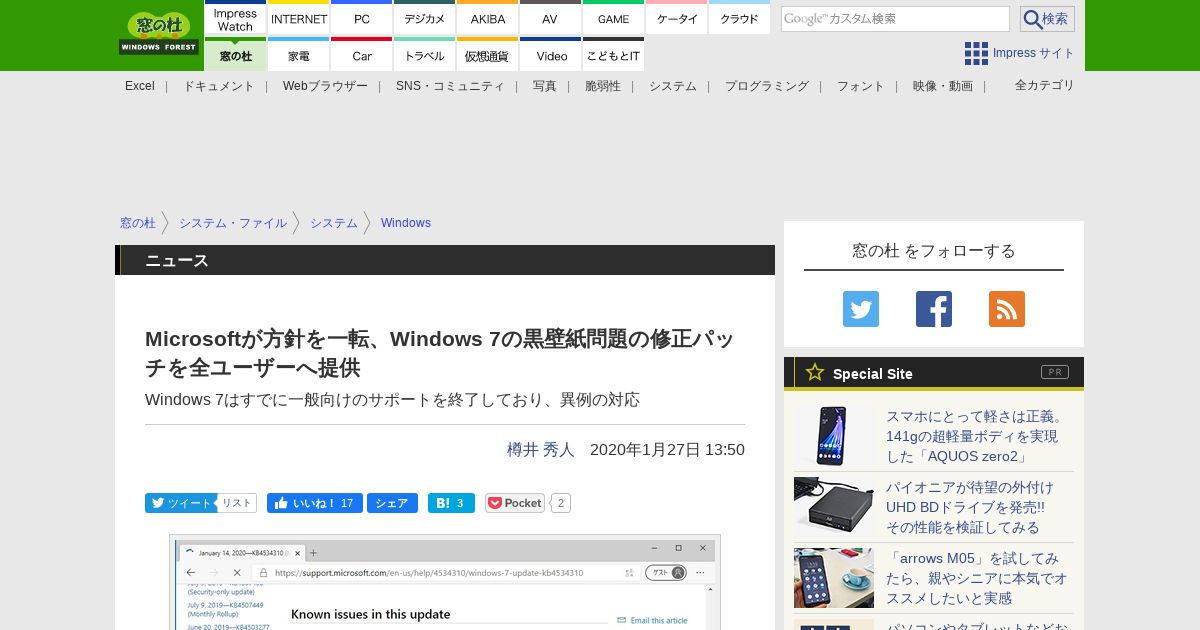The height and width of the screenshot is (630, 1200).
Task: Open the Video tab
Action: click(551, 55)
